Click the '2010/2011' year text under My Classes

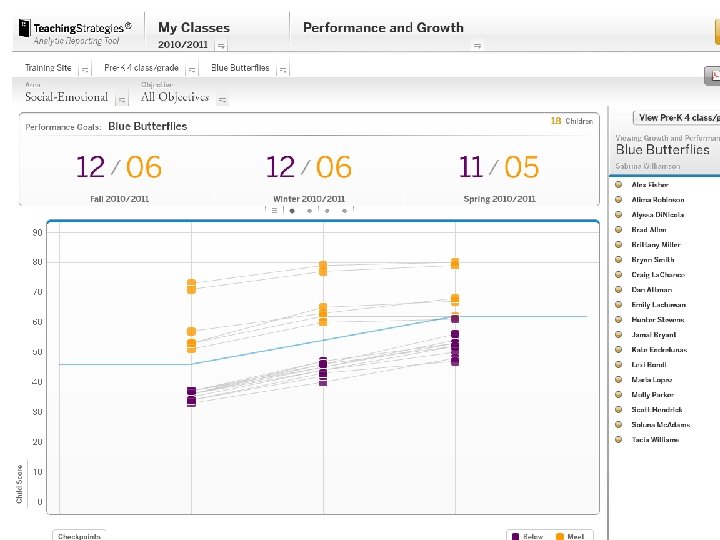[183, 45]
